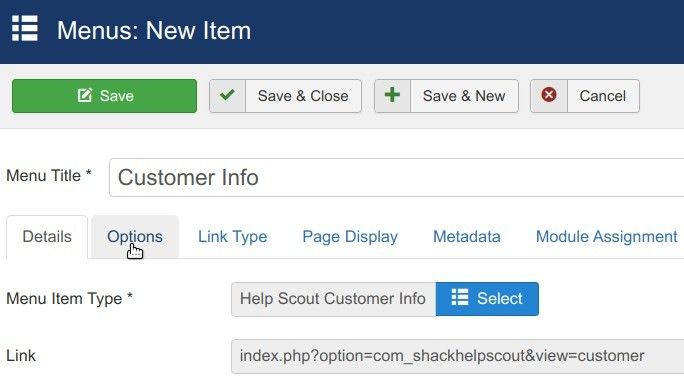Click the green plus Save & New icon
This screenshot has height=386, width=684.
(x=392, y=95)
